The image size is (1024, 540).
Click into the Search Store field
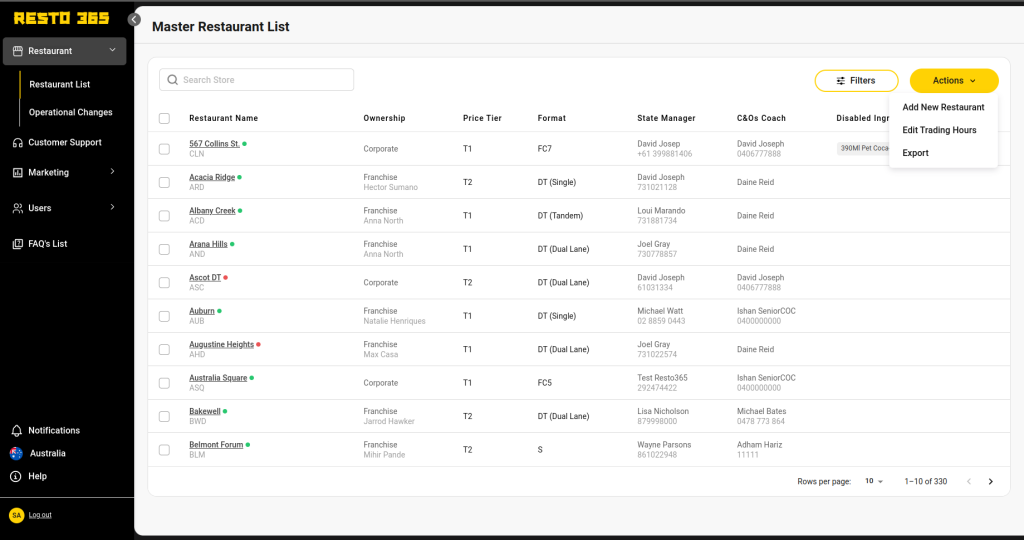pyautogui.click(x=257, y=80)
